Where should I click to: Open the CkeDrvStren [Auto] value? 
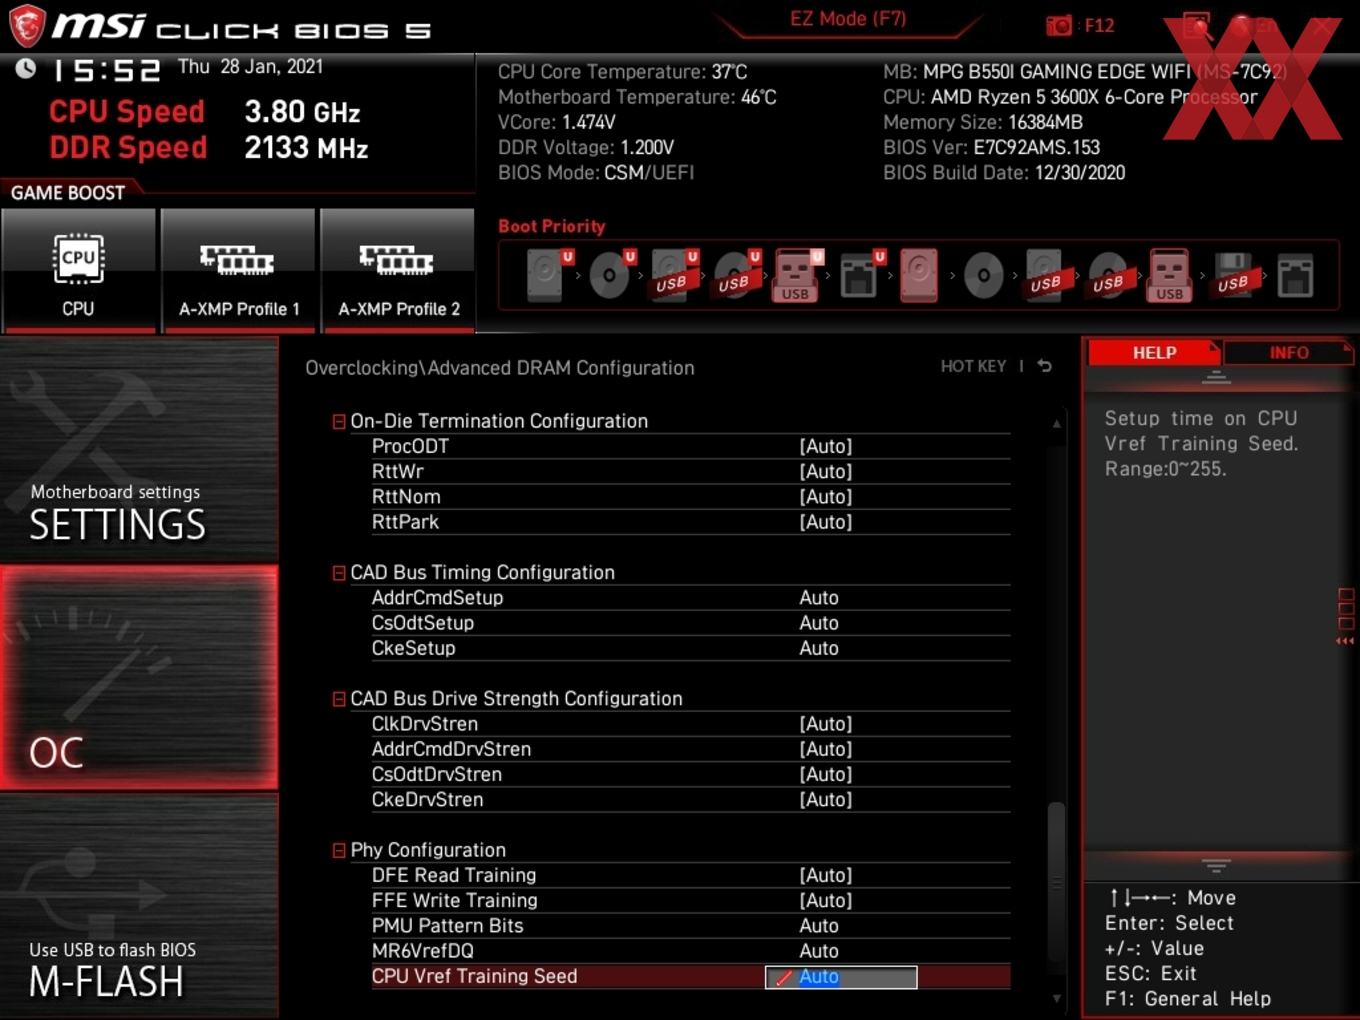click(826, 799)
